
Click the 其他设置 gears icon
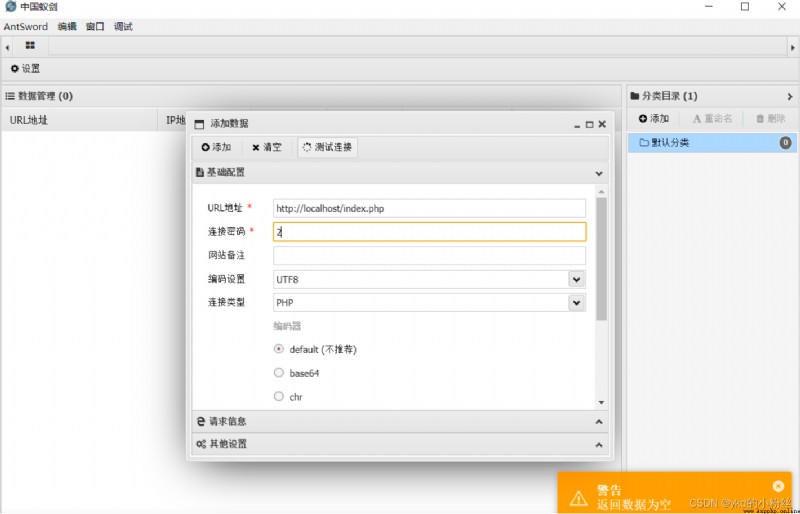(x=201, y=444)
